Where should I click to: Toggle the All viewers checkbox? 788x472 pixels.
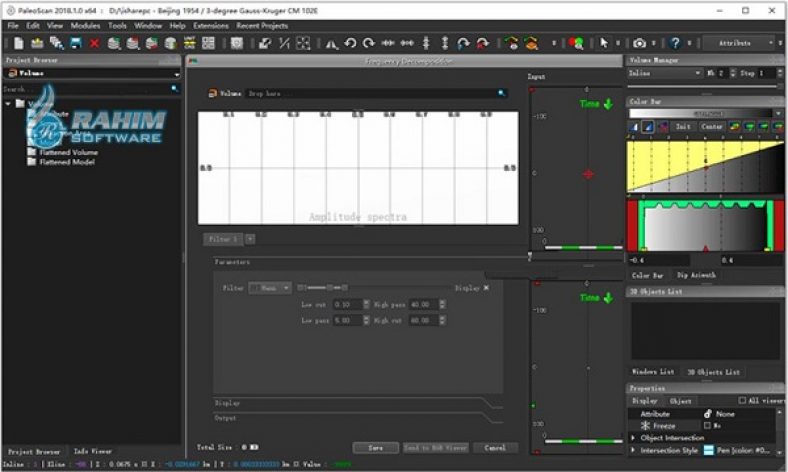coord(742,400)
